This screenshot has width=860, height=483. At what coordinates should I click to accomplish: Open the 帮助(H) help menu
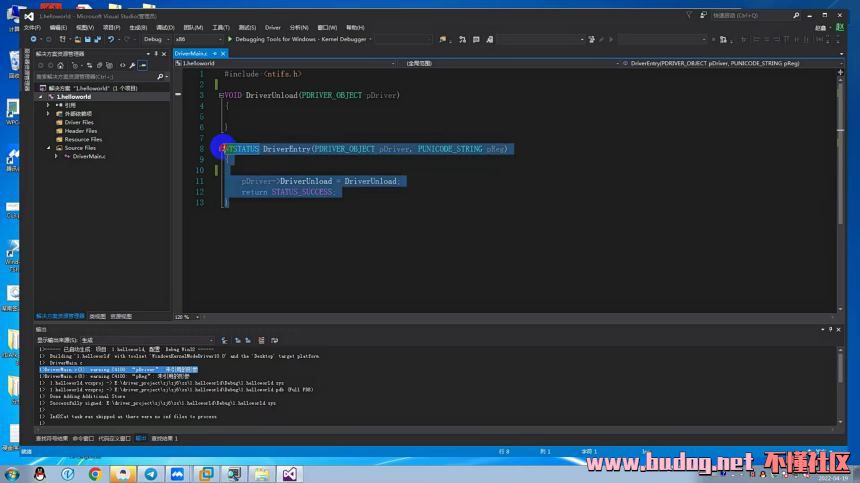pos(355,27)
